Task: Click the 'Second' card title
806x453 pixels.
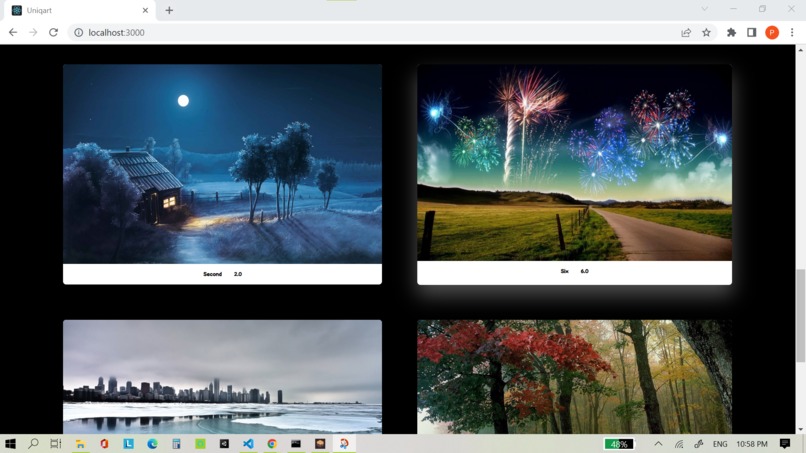Action: (212, 274)
